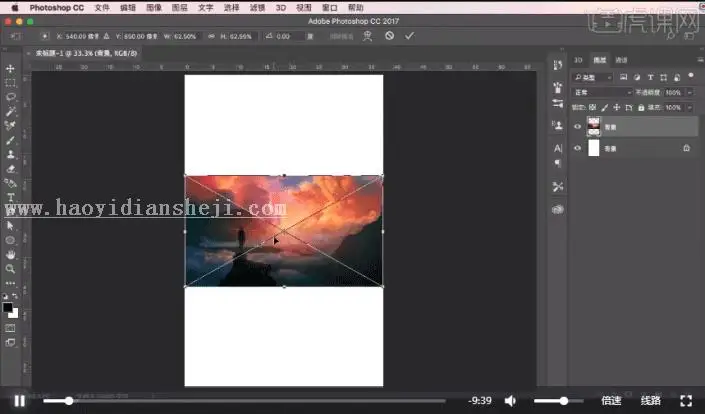705x414 pixels.
Task: Toggle prevent artboard auto-nesting lock
Action: coord(629,107)
